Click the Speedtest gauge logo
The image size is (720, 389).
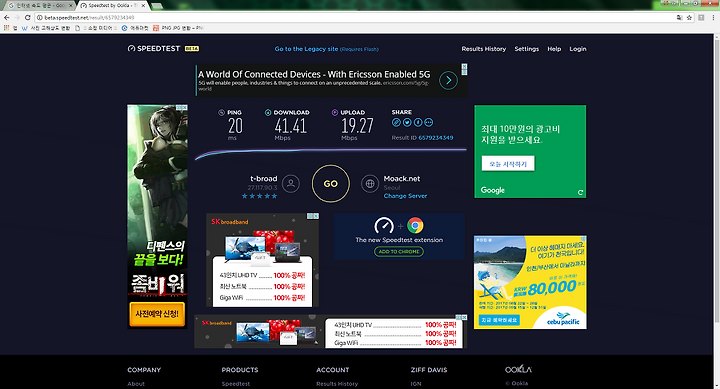(x=131, y=49)
